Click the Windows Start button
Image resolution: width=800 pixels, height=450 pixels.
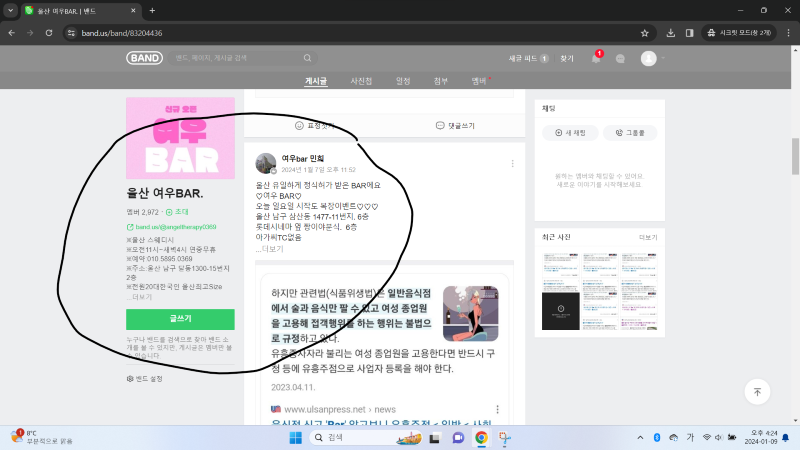coord(295,438)
